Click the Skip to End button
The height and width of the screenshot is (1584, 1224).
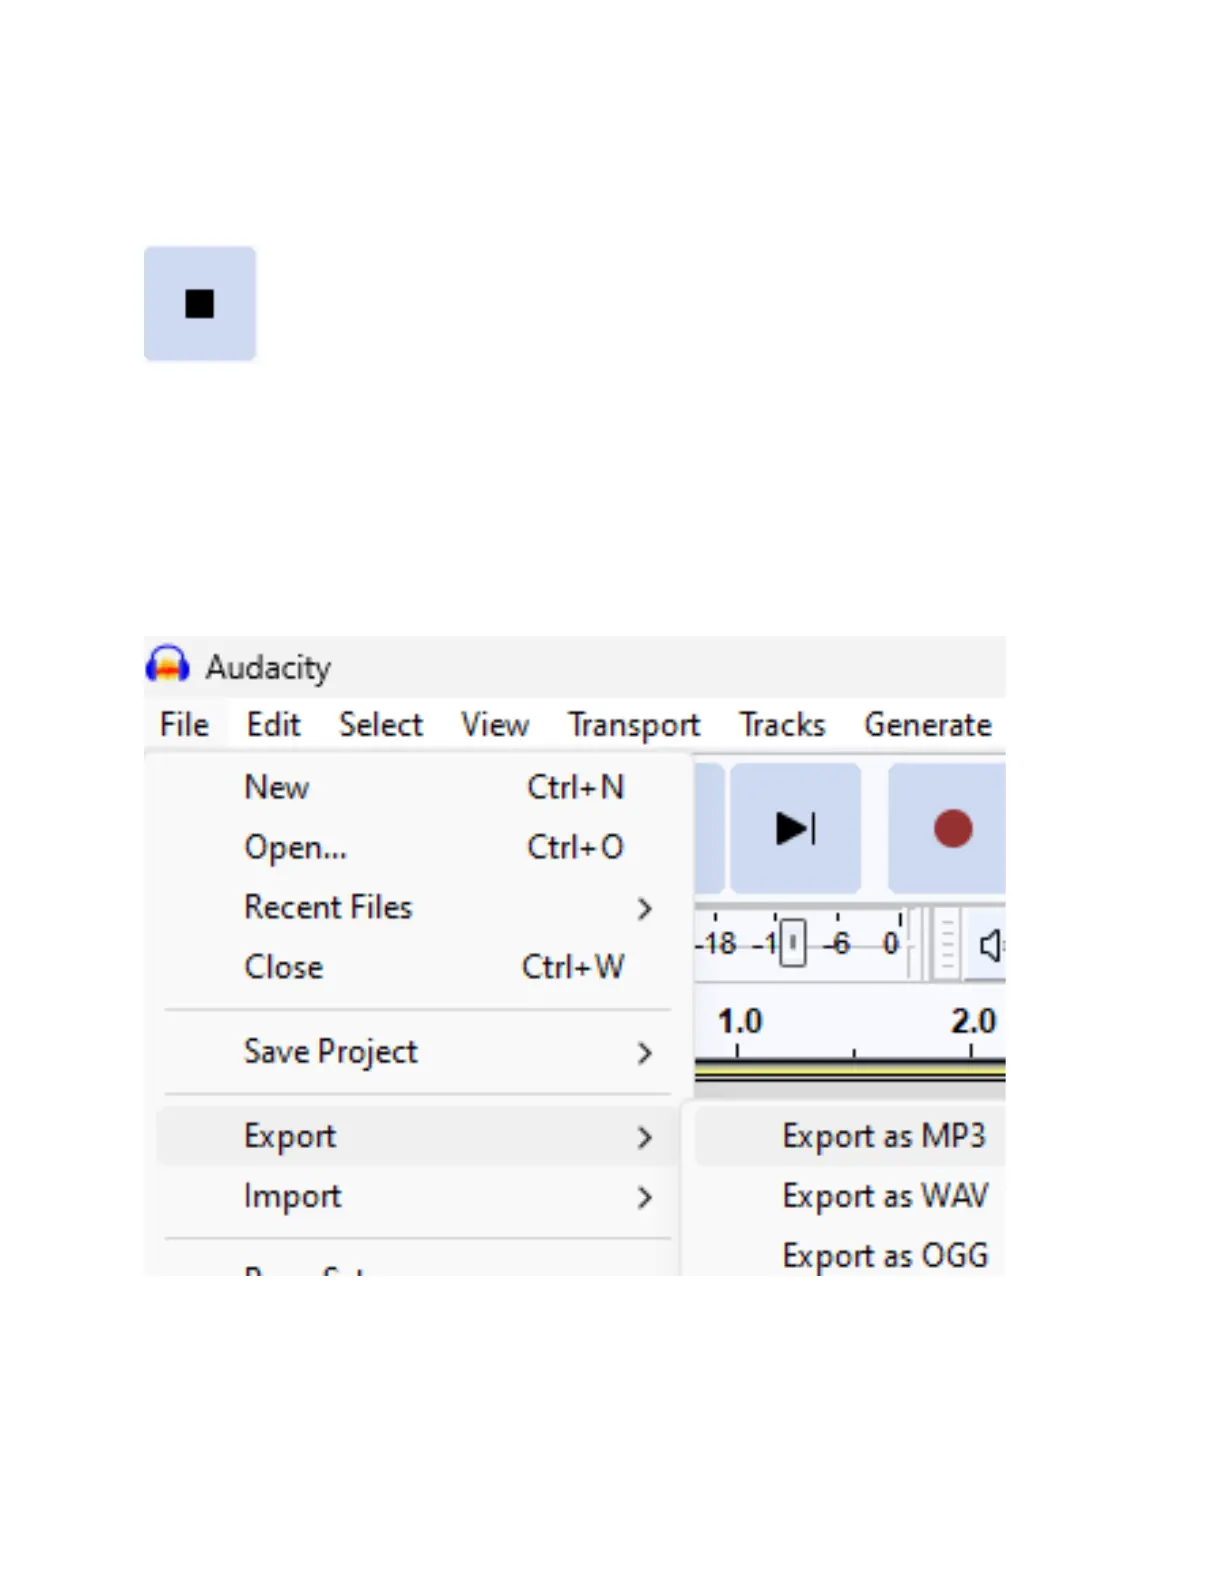pos(795,828)
